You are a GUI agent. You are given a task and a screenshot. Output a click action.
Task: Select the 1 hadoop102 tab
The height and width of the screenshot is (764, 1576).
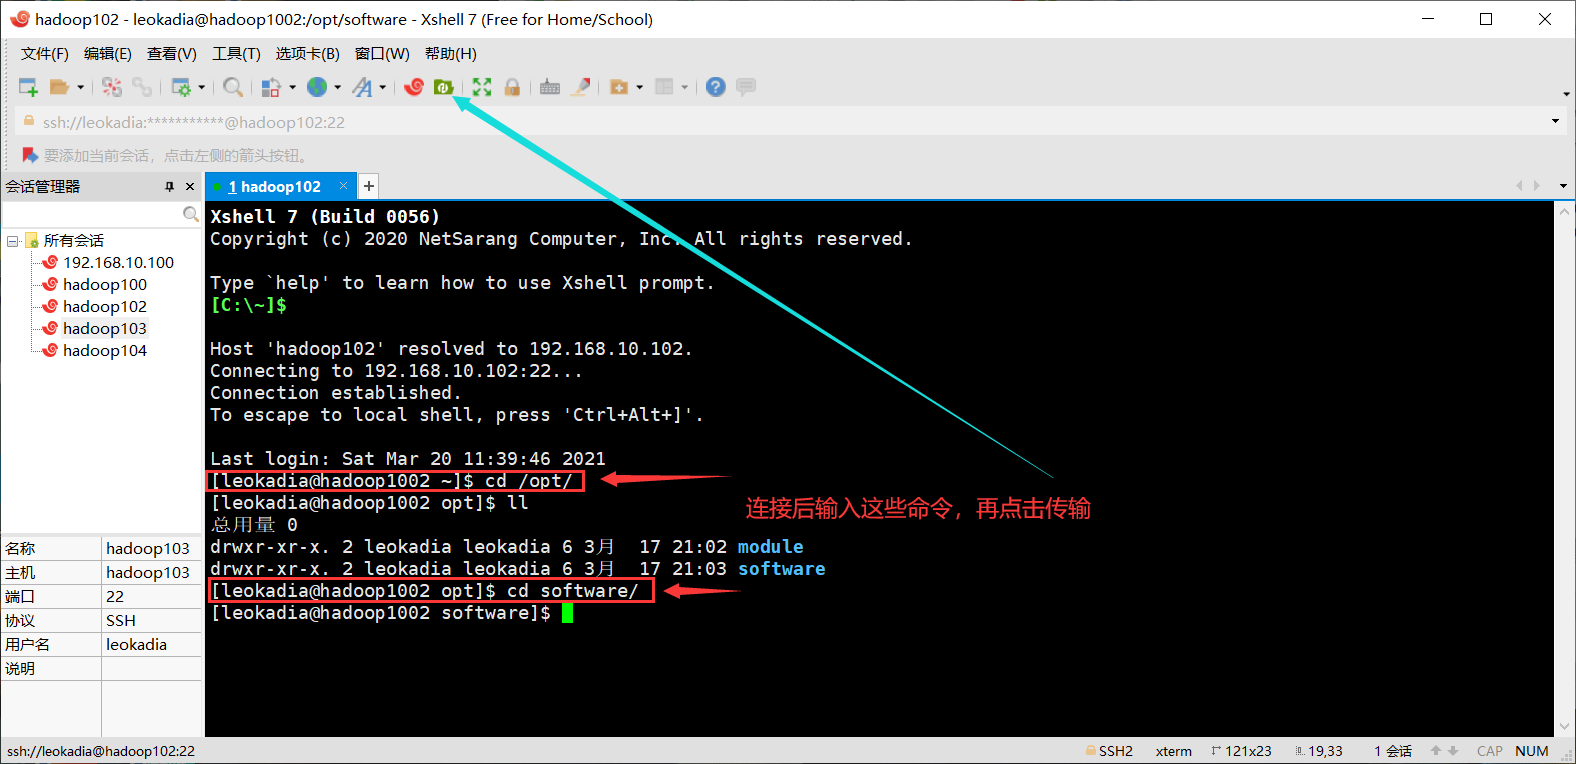[274, 187]
